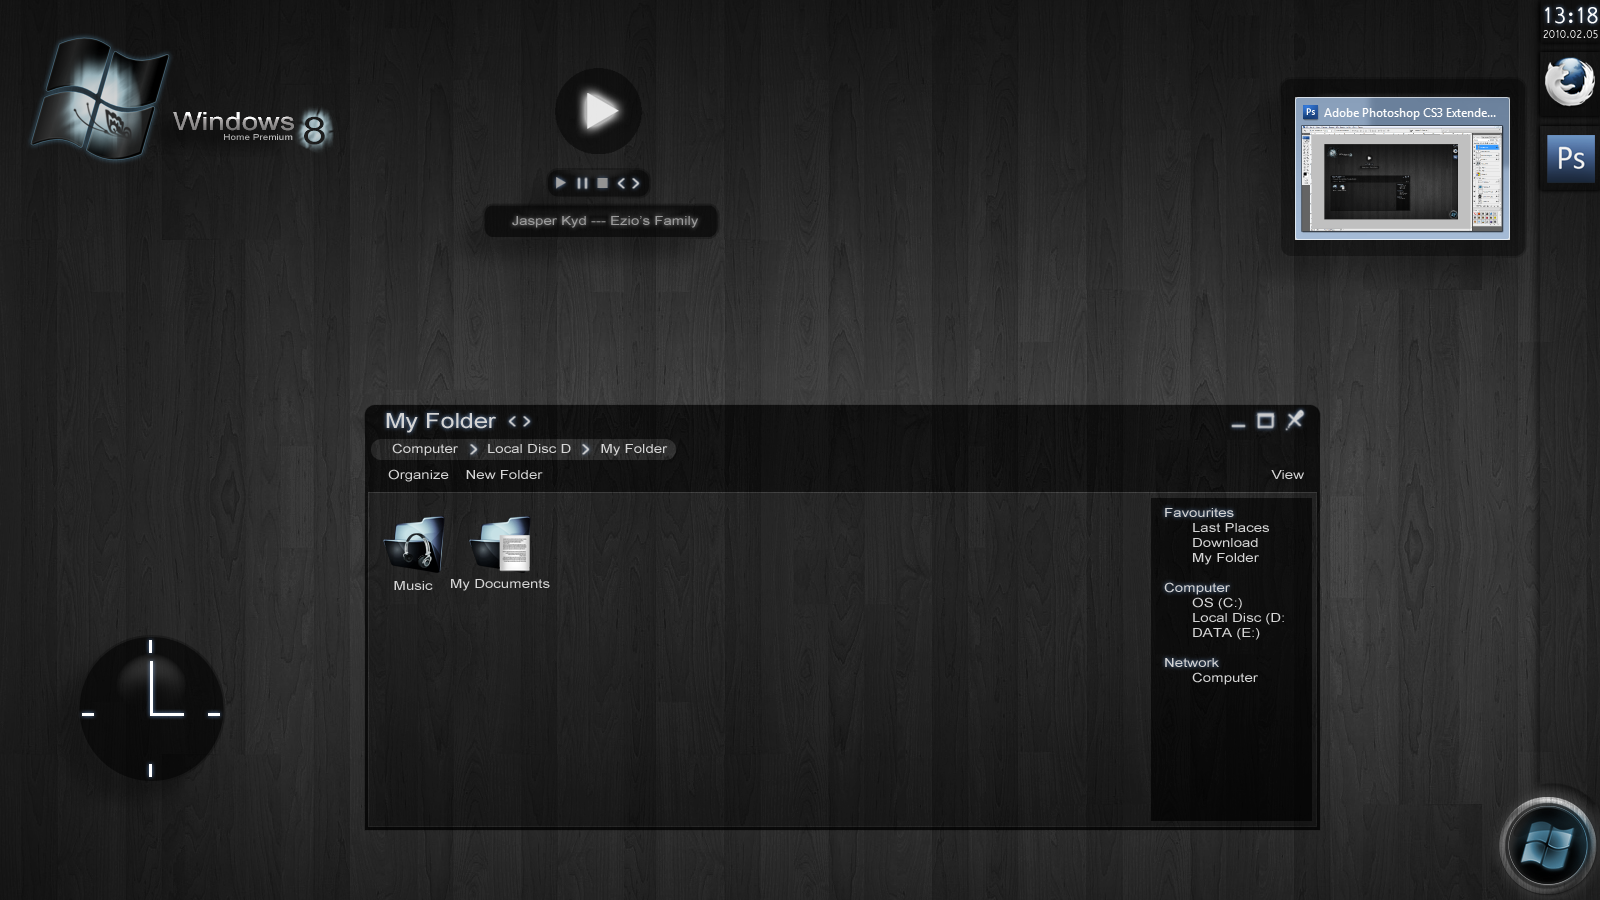Image resolution: width=1600 pixels, height=900 pixels.
Task: Open Last Places in Favourites
Action: click(x=1230, y=528)
